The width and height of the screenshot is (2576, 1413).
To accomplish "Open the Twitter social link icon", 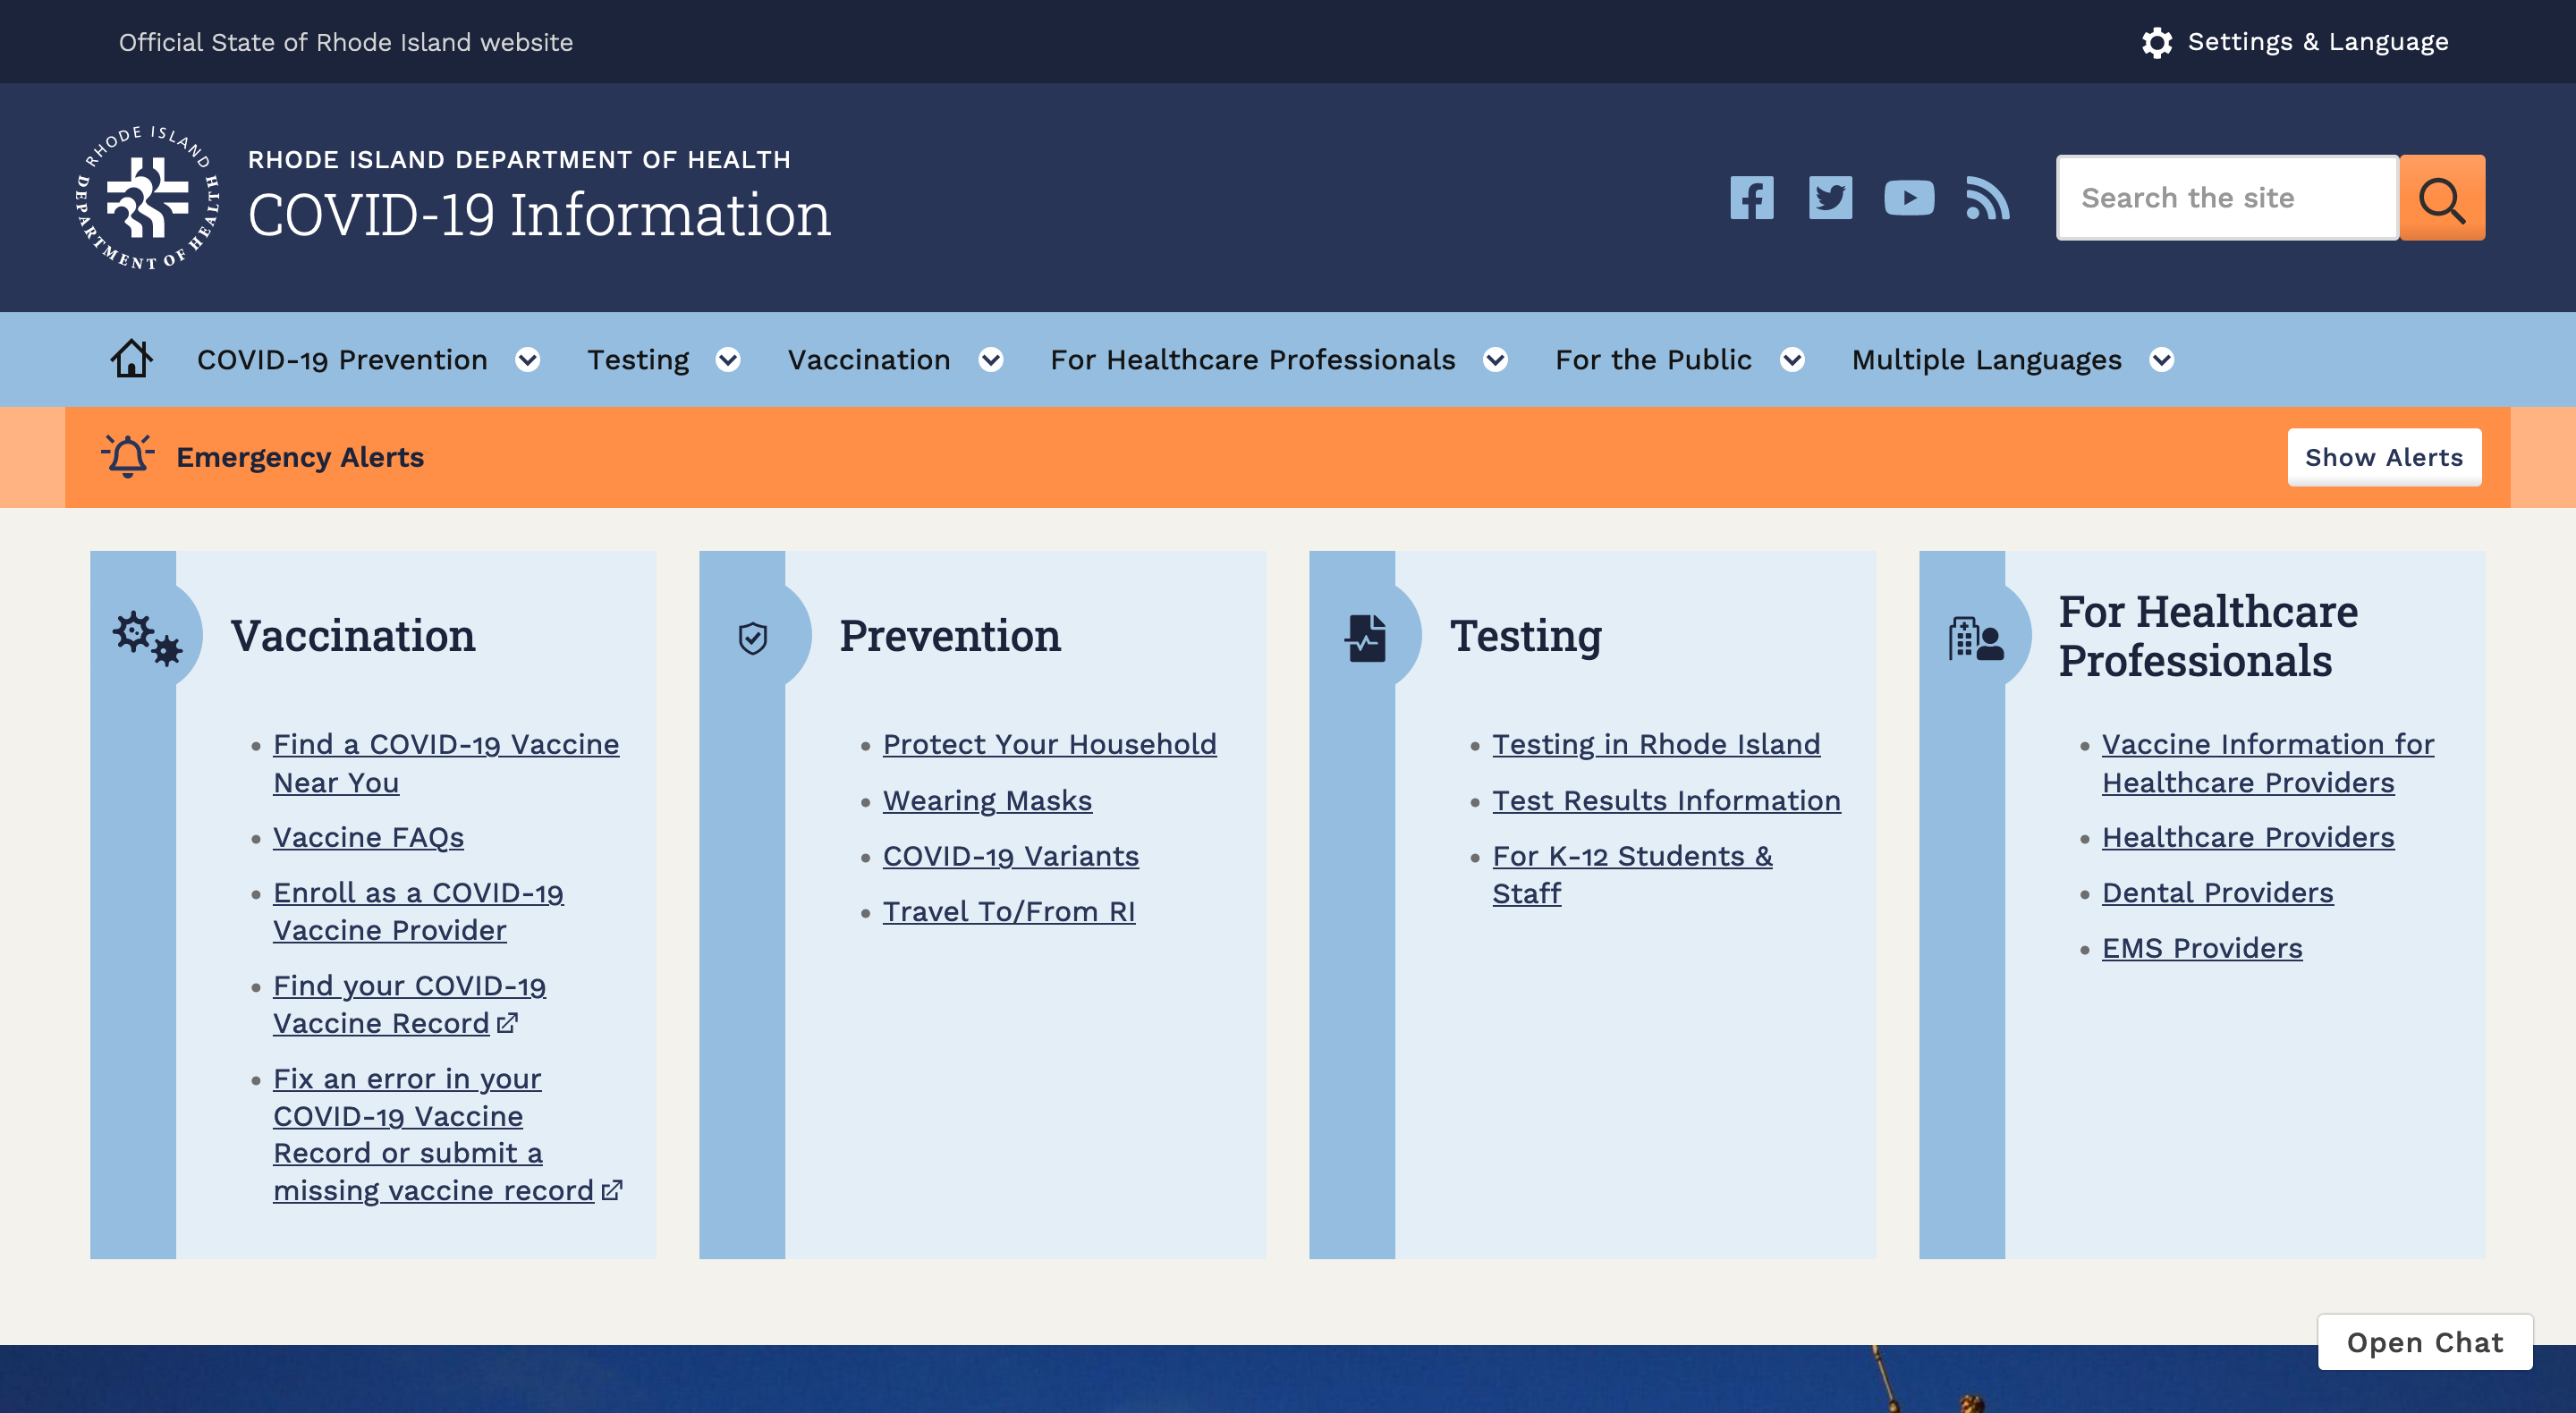I will (1830, 198).
